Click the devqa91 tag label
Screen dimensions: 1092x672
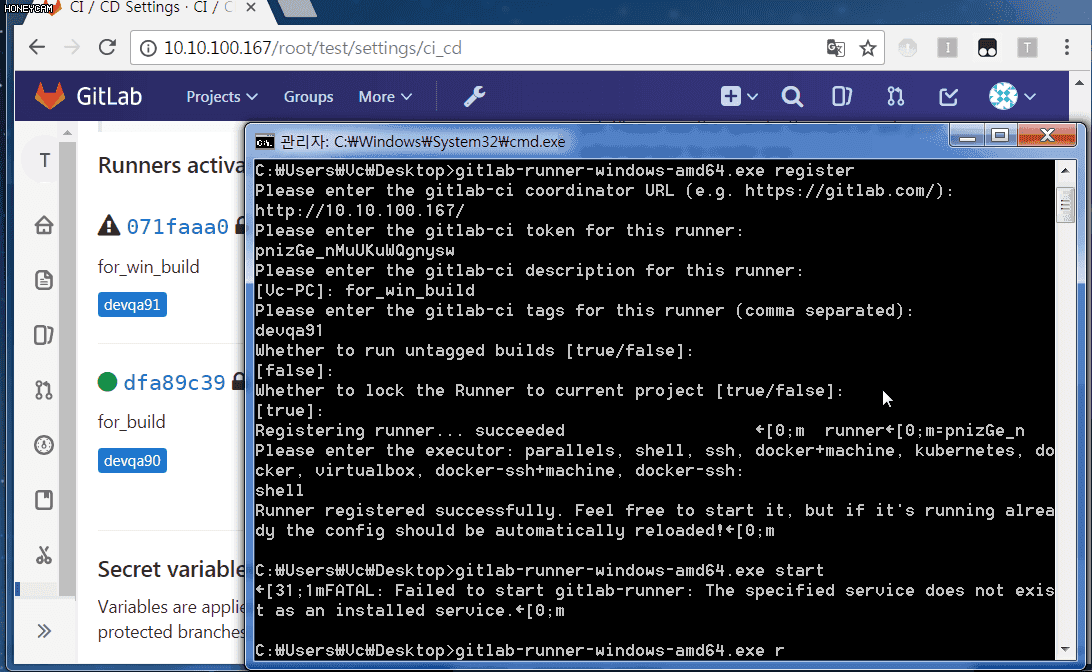[x=132, y=304]
